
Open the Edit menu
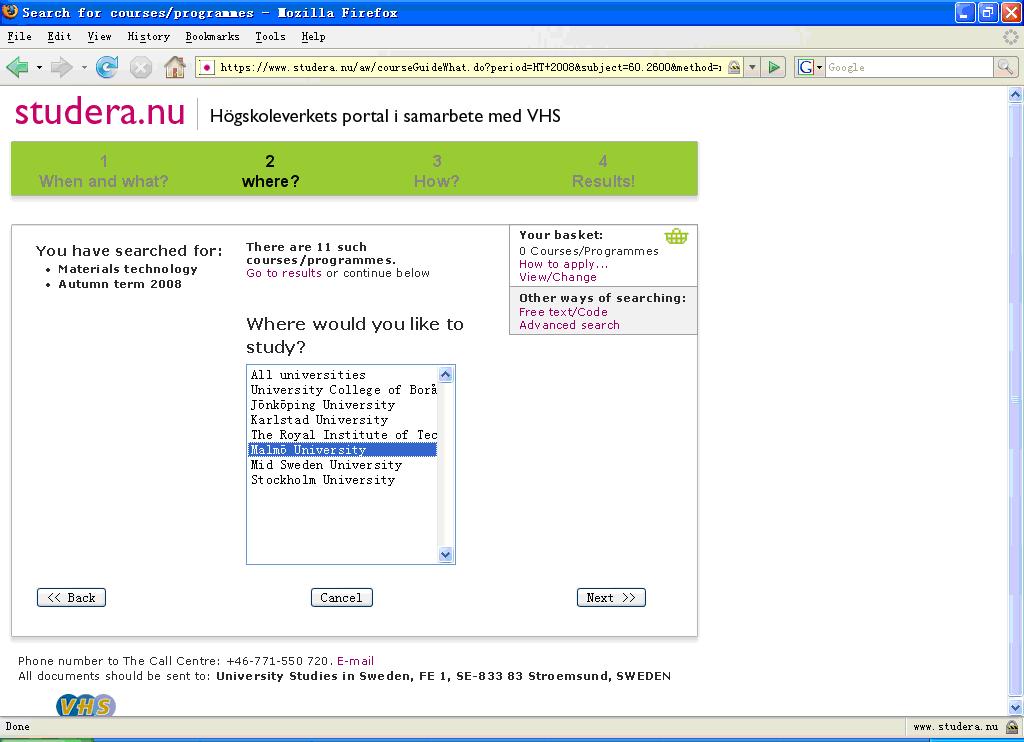tap(59, 37)
